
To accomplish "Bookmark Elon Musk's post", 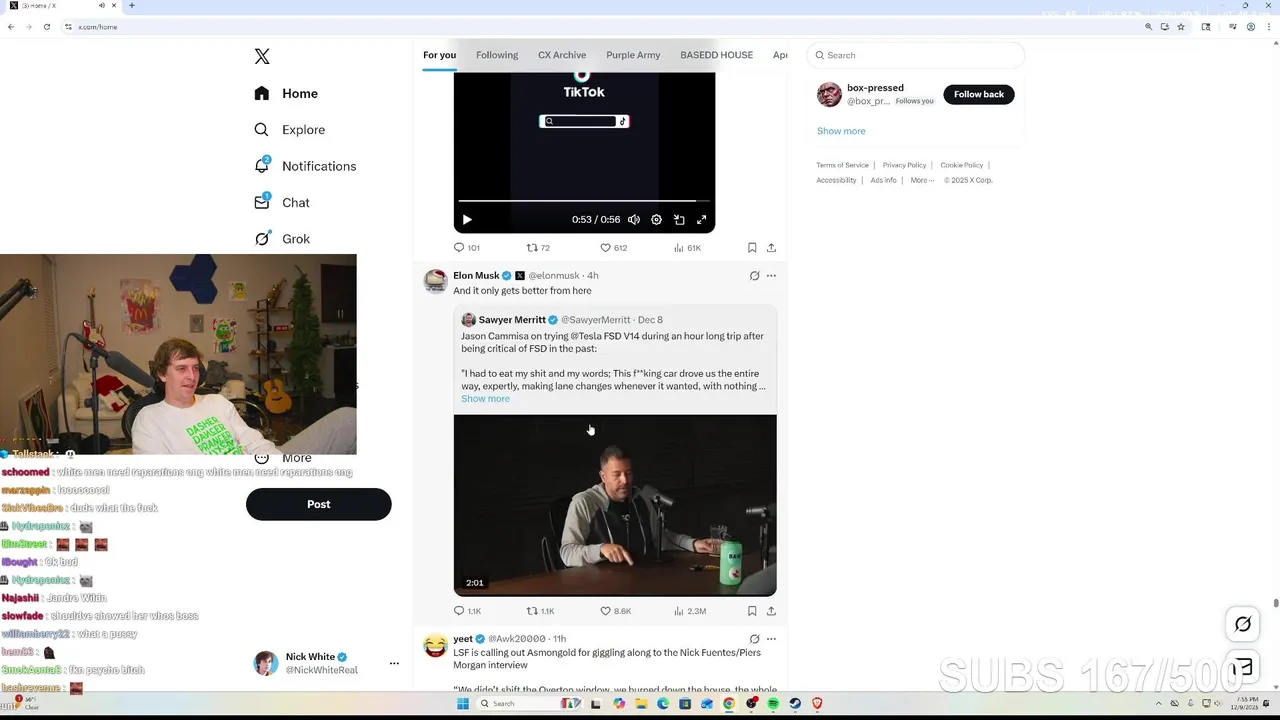I will 752,611.
